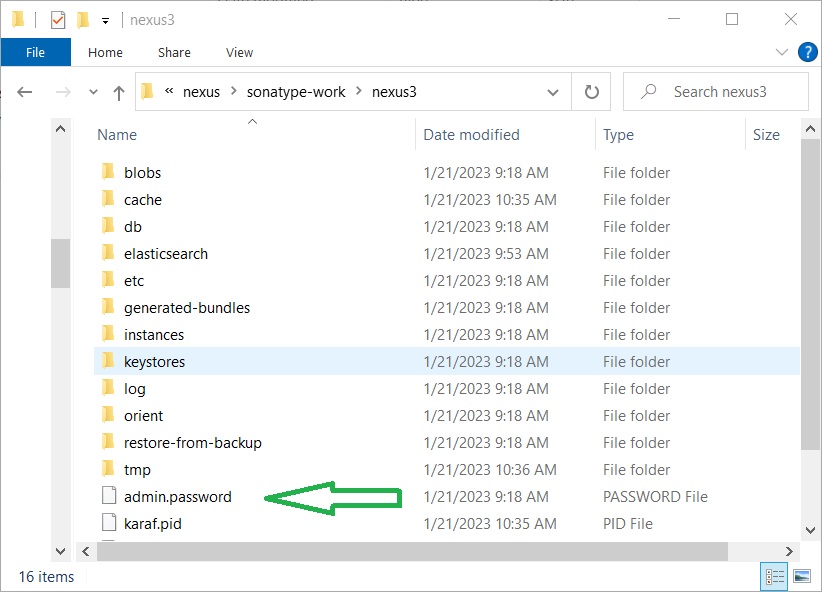
Task: Click the horizontal scroll left arrow
Action: 85,551
